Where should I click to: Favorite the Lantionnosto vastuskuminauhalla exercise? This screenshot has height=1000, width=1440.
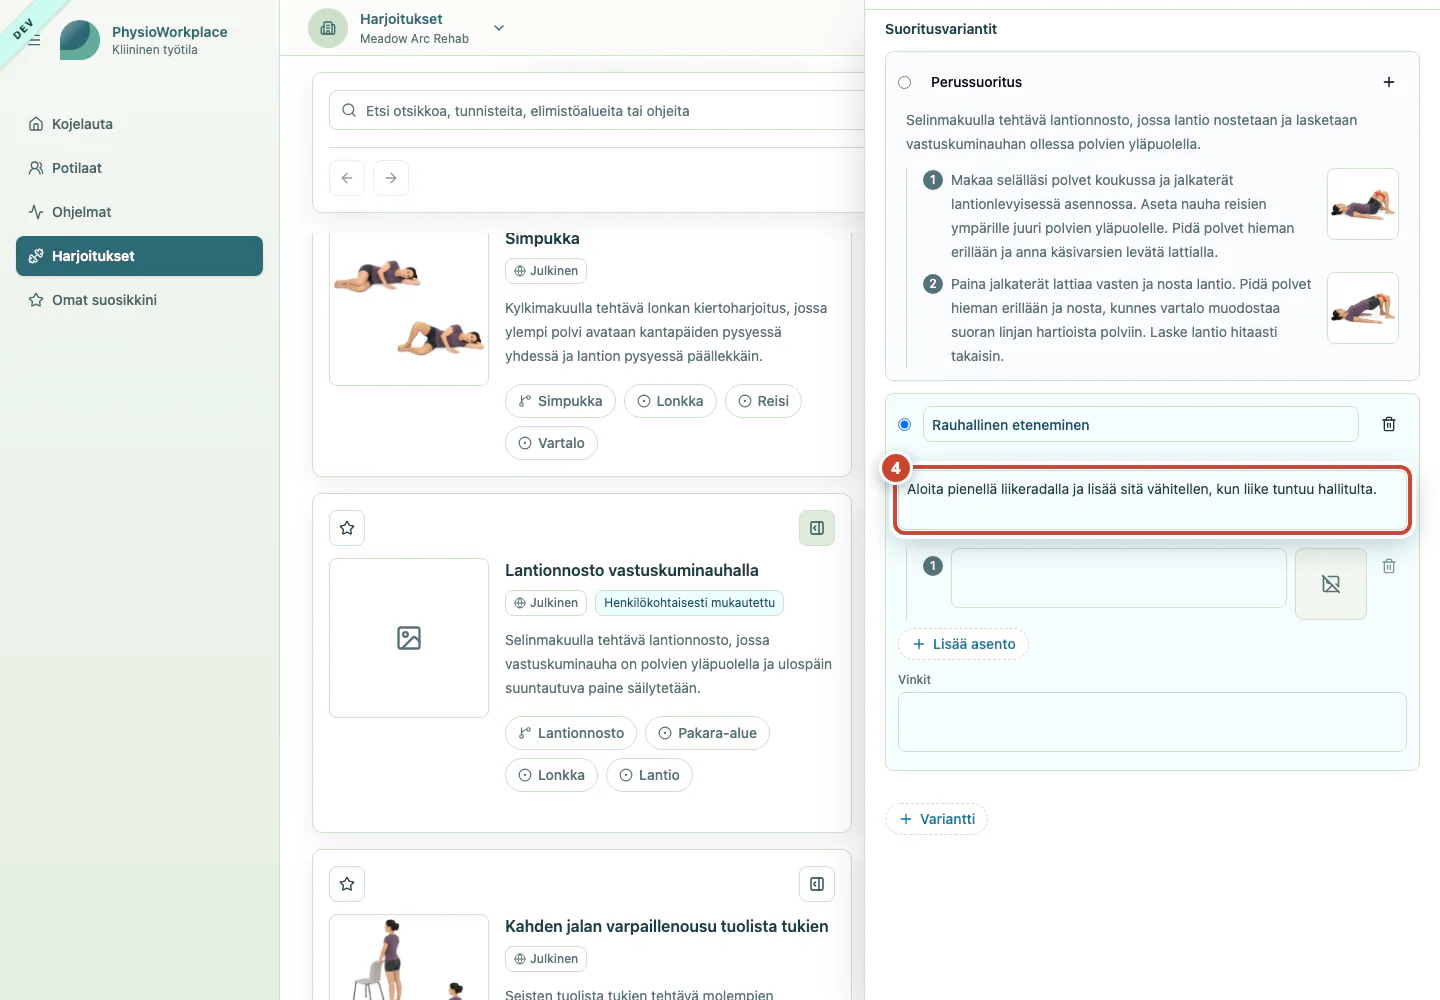(x=347, y=528)
